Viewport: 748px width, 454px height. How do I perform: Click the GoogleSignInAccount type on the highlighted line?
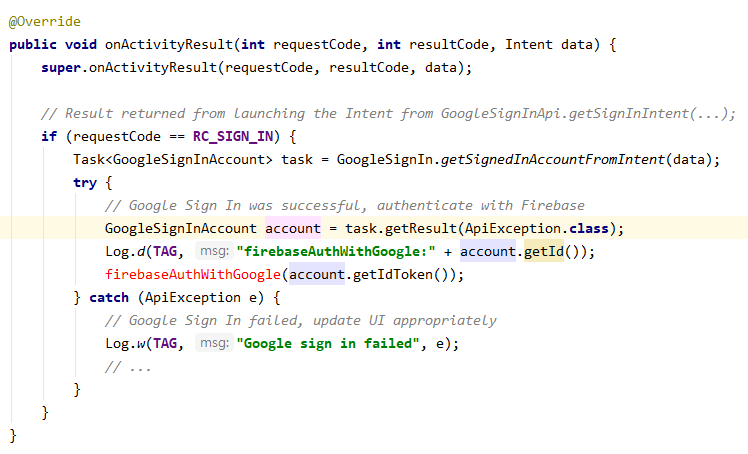[181, 228]
